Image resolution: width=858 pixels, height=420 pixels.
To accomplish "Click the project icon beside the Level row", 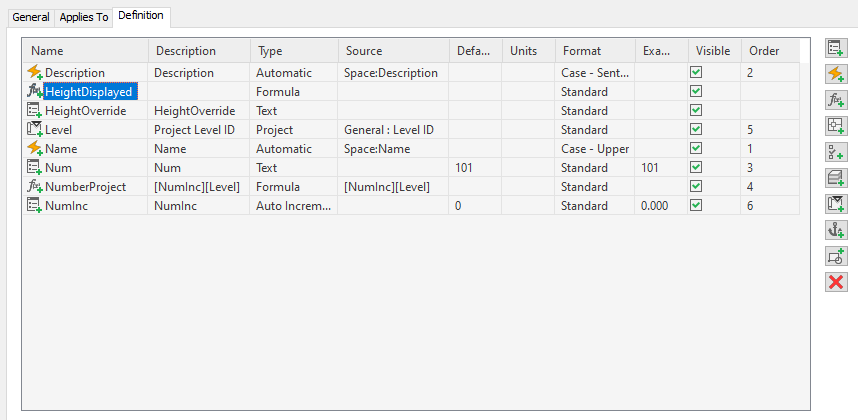I will point(35,130).
